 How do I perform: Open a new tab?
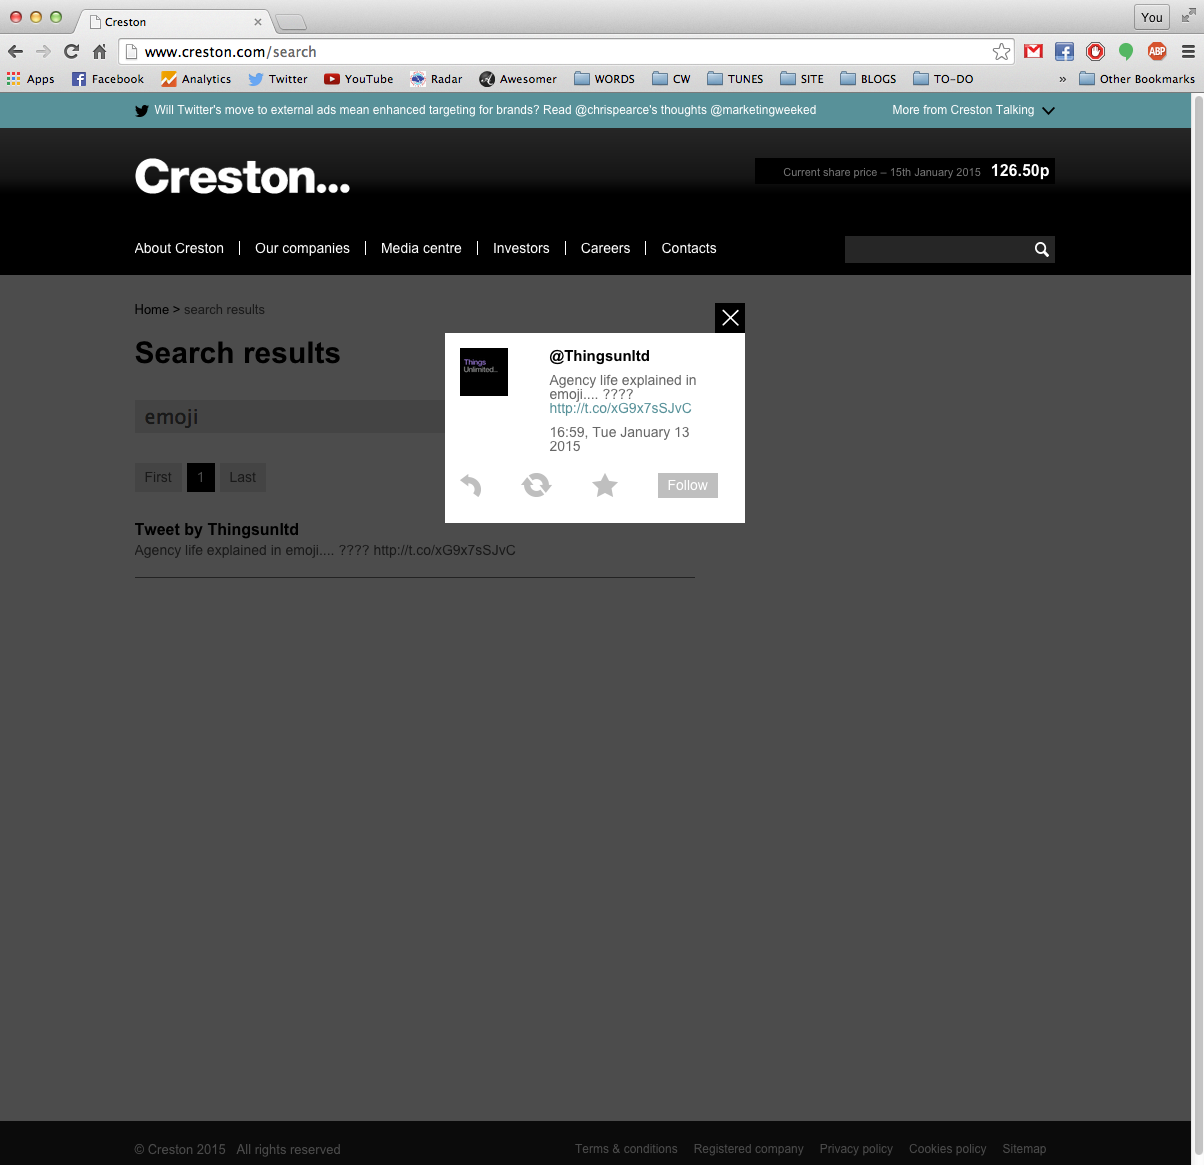(x=290, y=22)
